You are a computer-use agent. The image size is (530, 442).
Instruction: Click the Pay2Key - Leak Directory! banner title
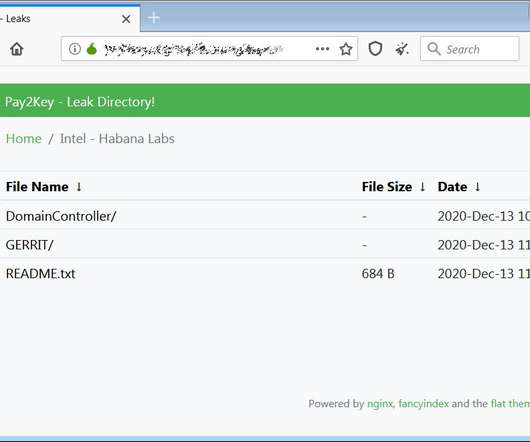coord(80,102)
